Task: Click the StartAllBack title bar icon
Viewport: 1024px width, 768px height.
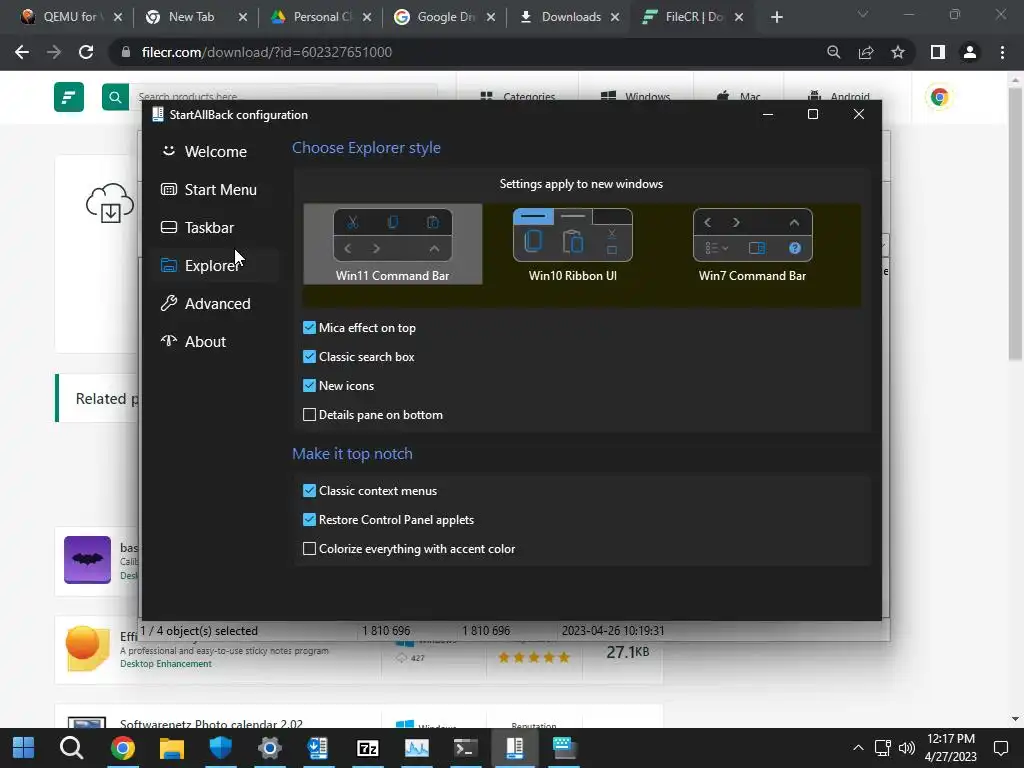Action: point(157,114)
